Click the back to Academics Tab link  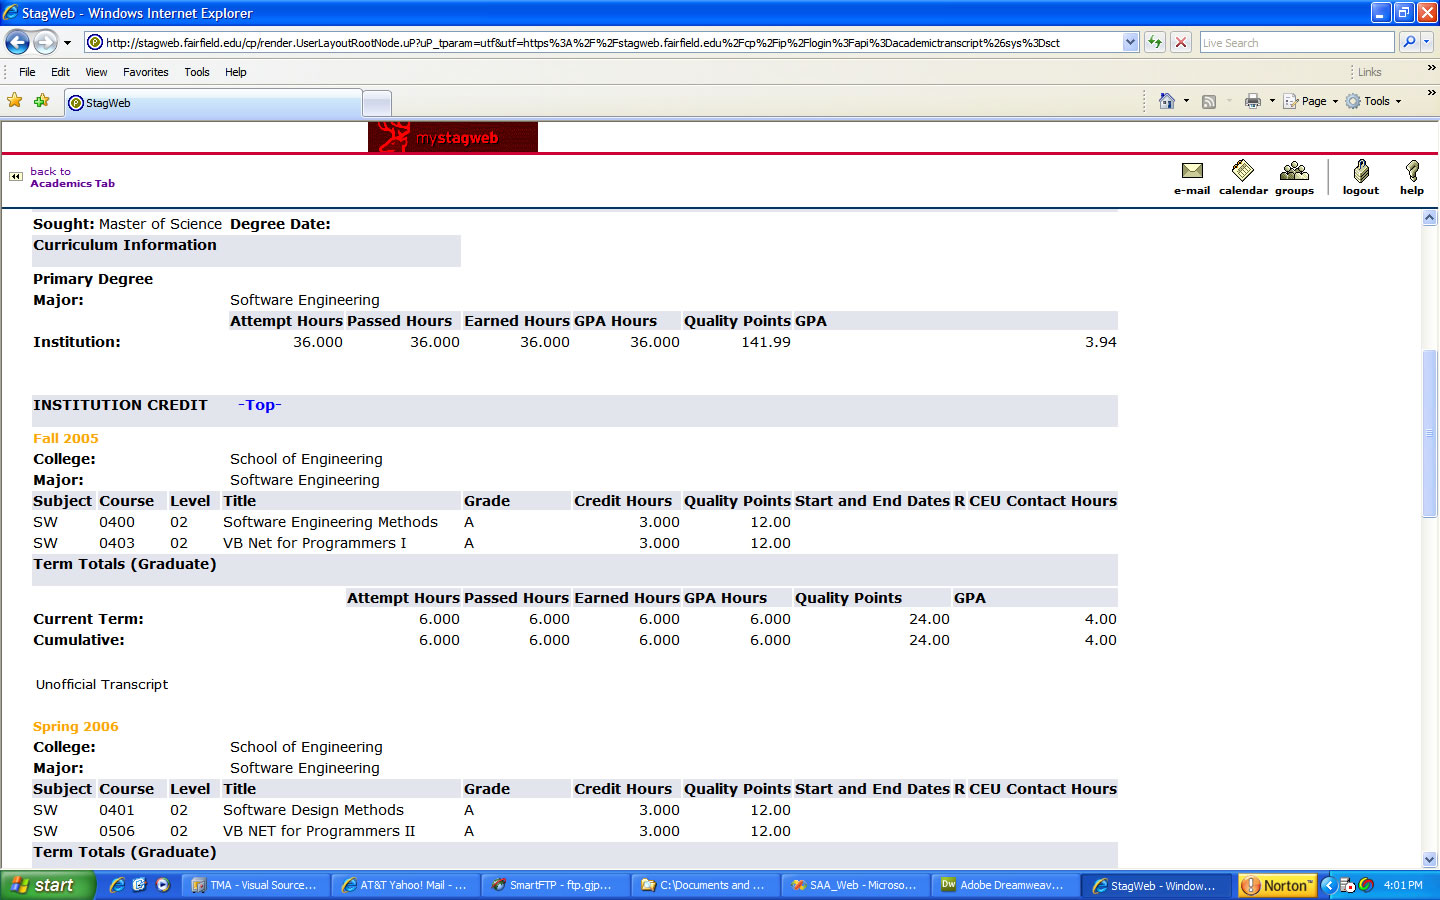coord(71,178)
